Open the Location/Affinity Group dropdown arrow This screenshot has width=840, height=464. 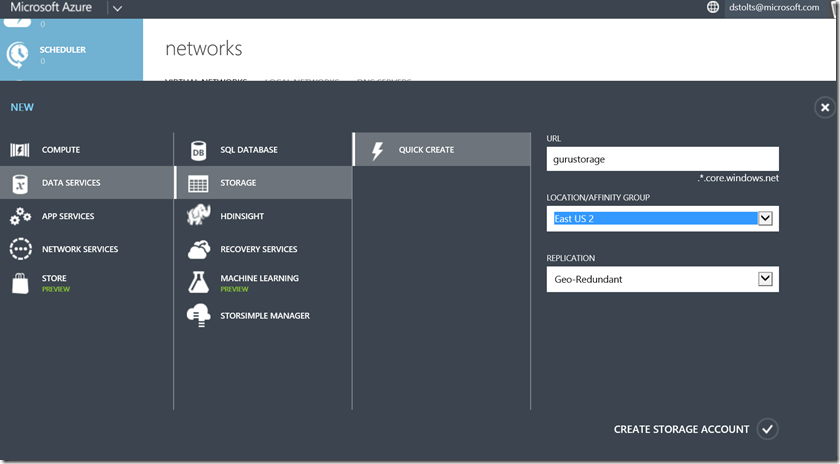765,218
